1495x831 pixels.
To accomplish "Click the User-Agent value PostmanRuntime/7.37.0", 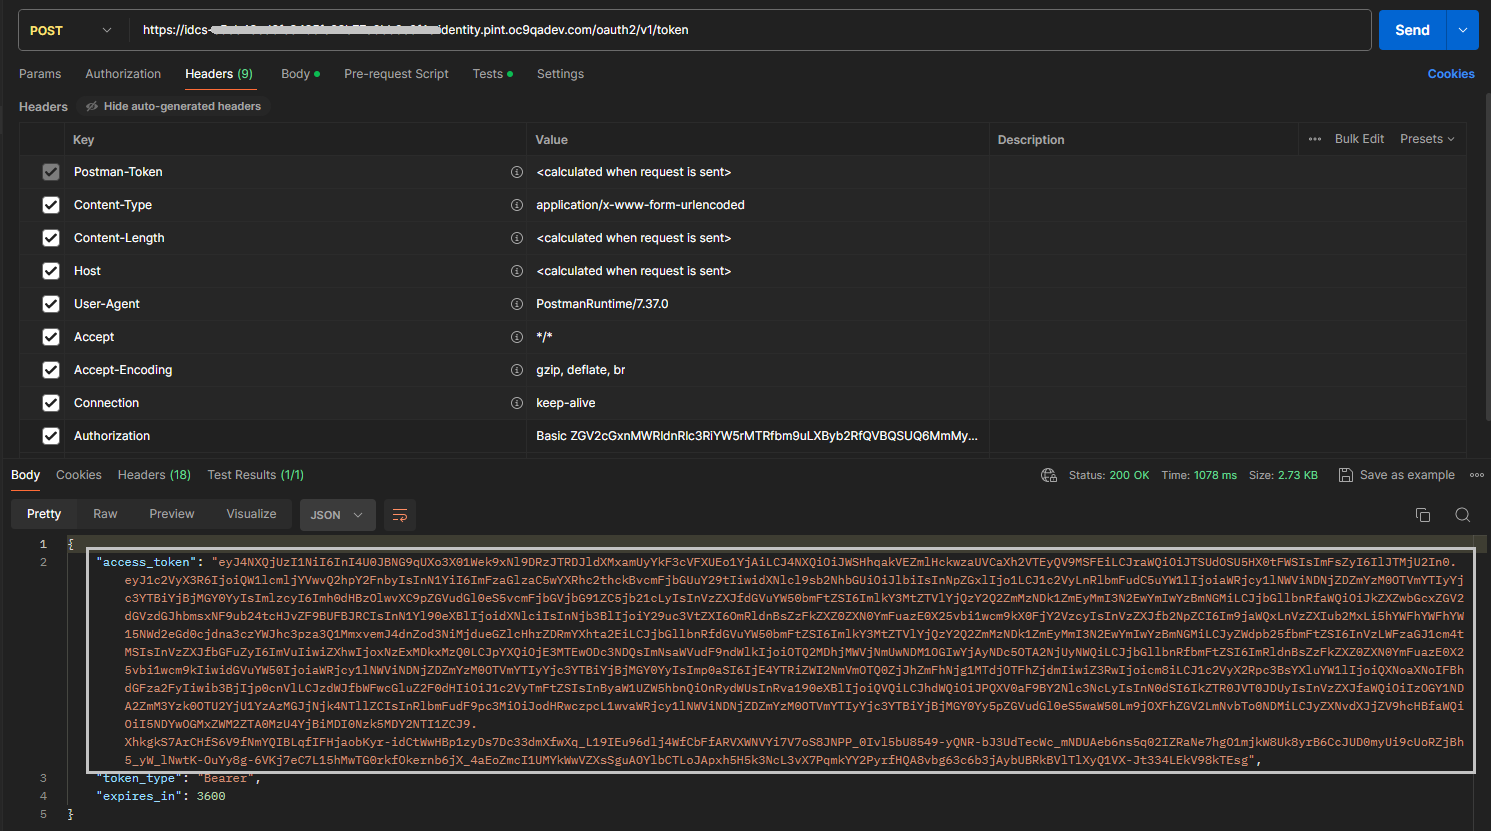I will 602,304.
